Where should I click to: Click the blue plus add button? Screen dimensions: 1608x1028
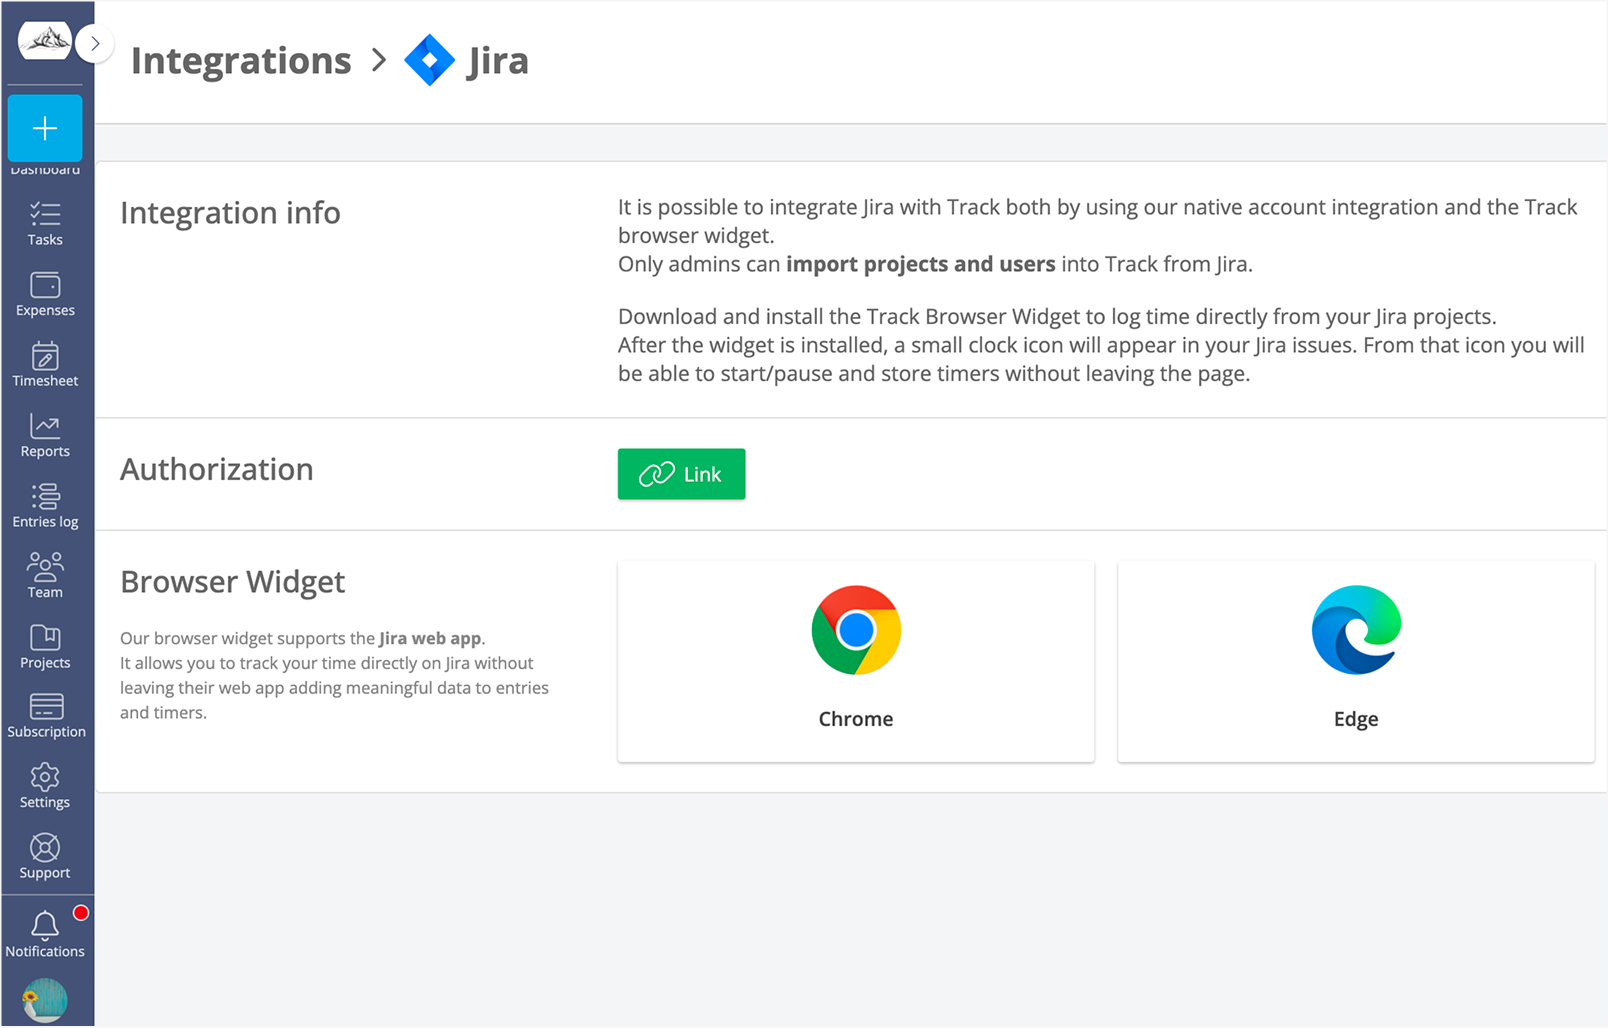click(45, 128)
